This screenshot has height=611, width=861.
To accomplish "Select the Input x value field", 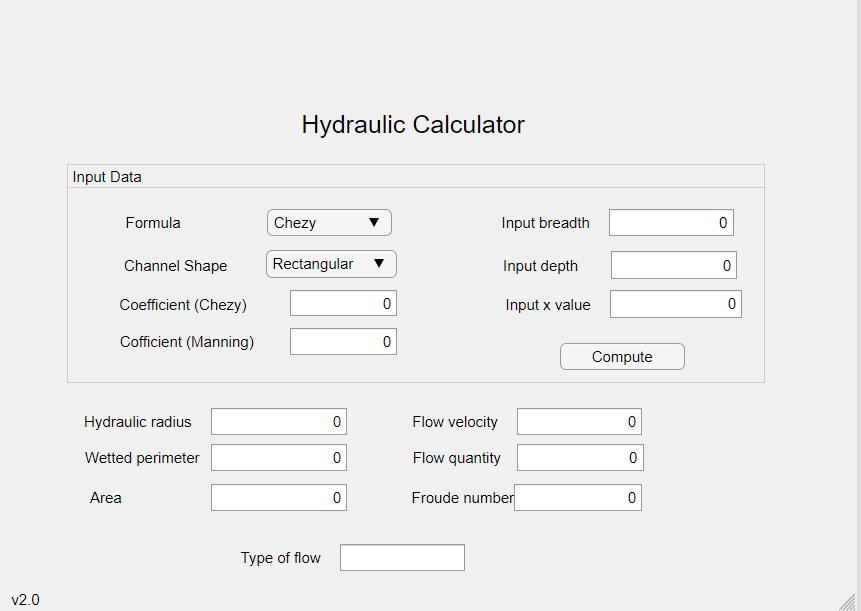I will (x=675, y=304).
